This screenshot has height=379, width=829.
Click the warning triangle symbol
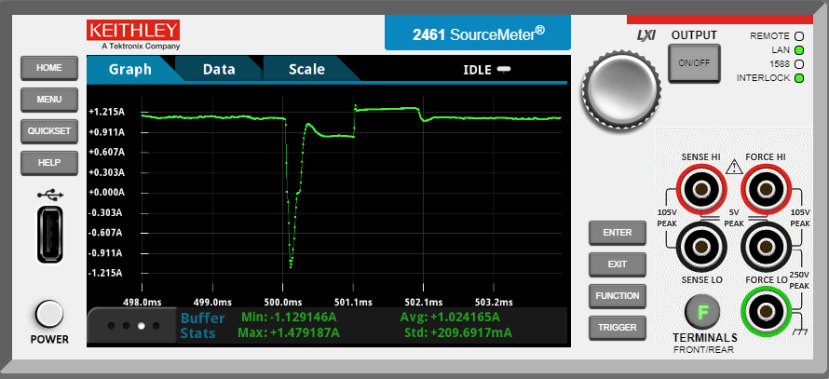(734, 168)
